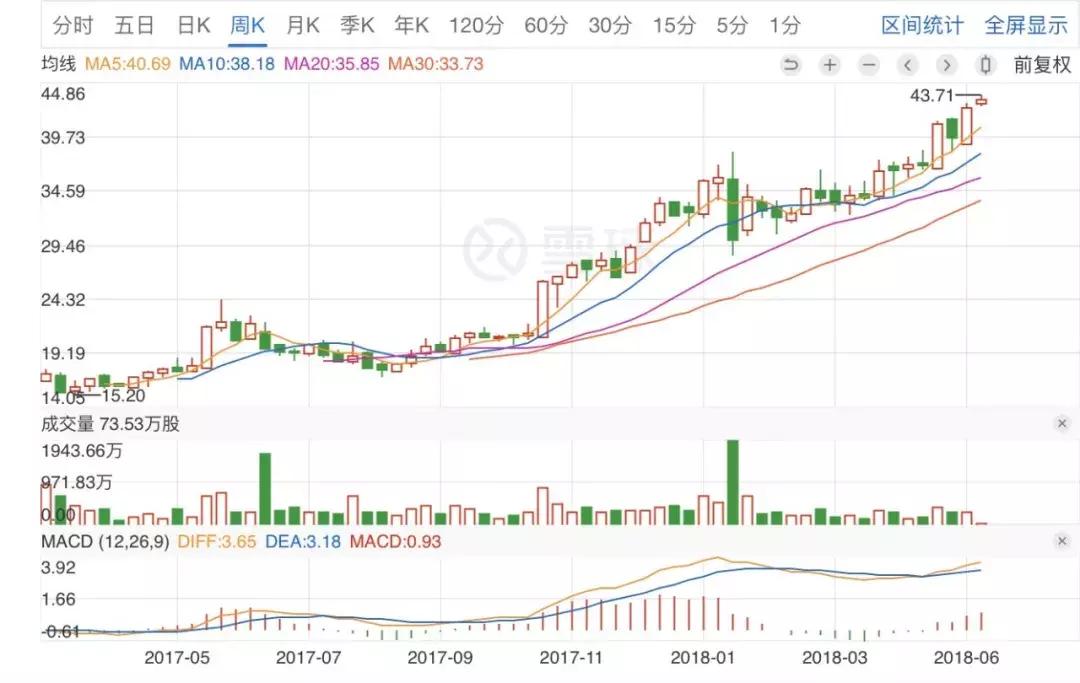1080x683 pixels.
Task: Enter fullscreen via 全屏显示
Action: tap(1025, 24)
